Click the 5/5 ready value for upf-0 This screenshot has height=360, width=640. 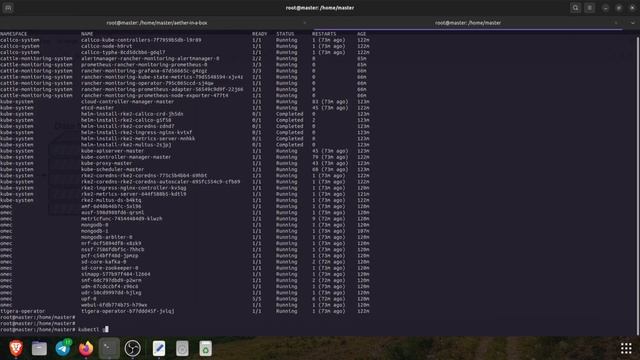(x=257, y=299)
